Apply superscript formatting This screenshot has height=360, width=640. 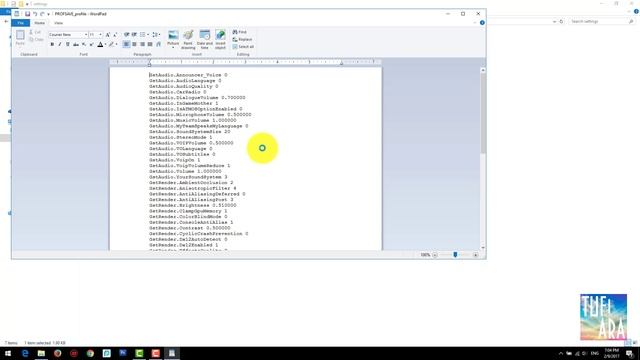tap(91, 44)
